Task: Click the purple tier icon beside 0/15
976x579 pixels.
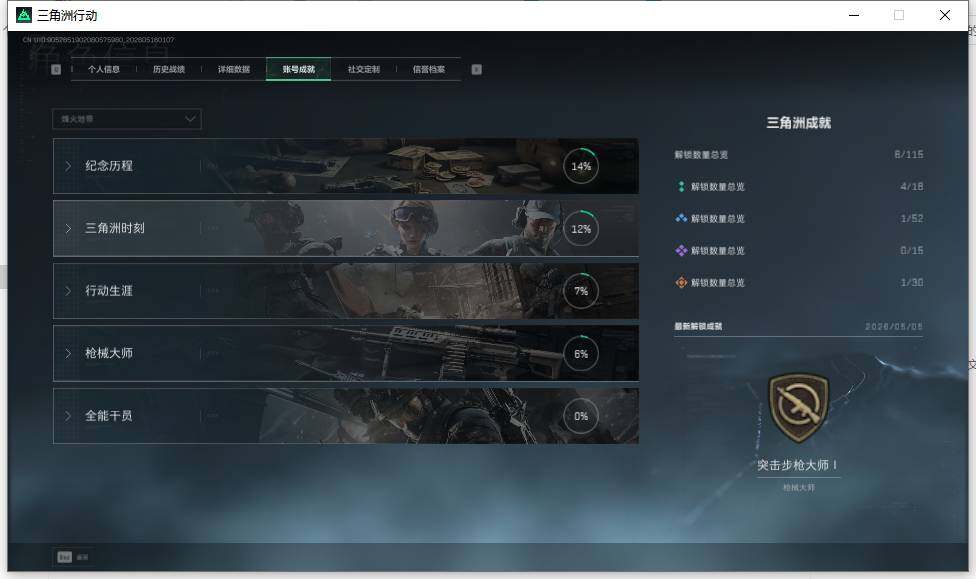Action: click(681, 250)
